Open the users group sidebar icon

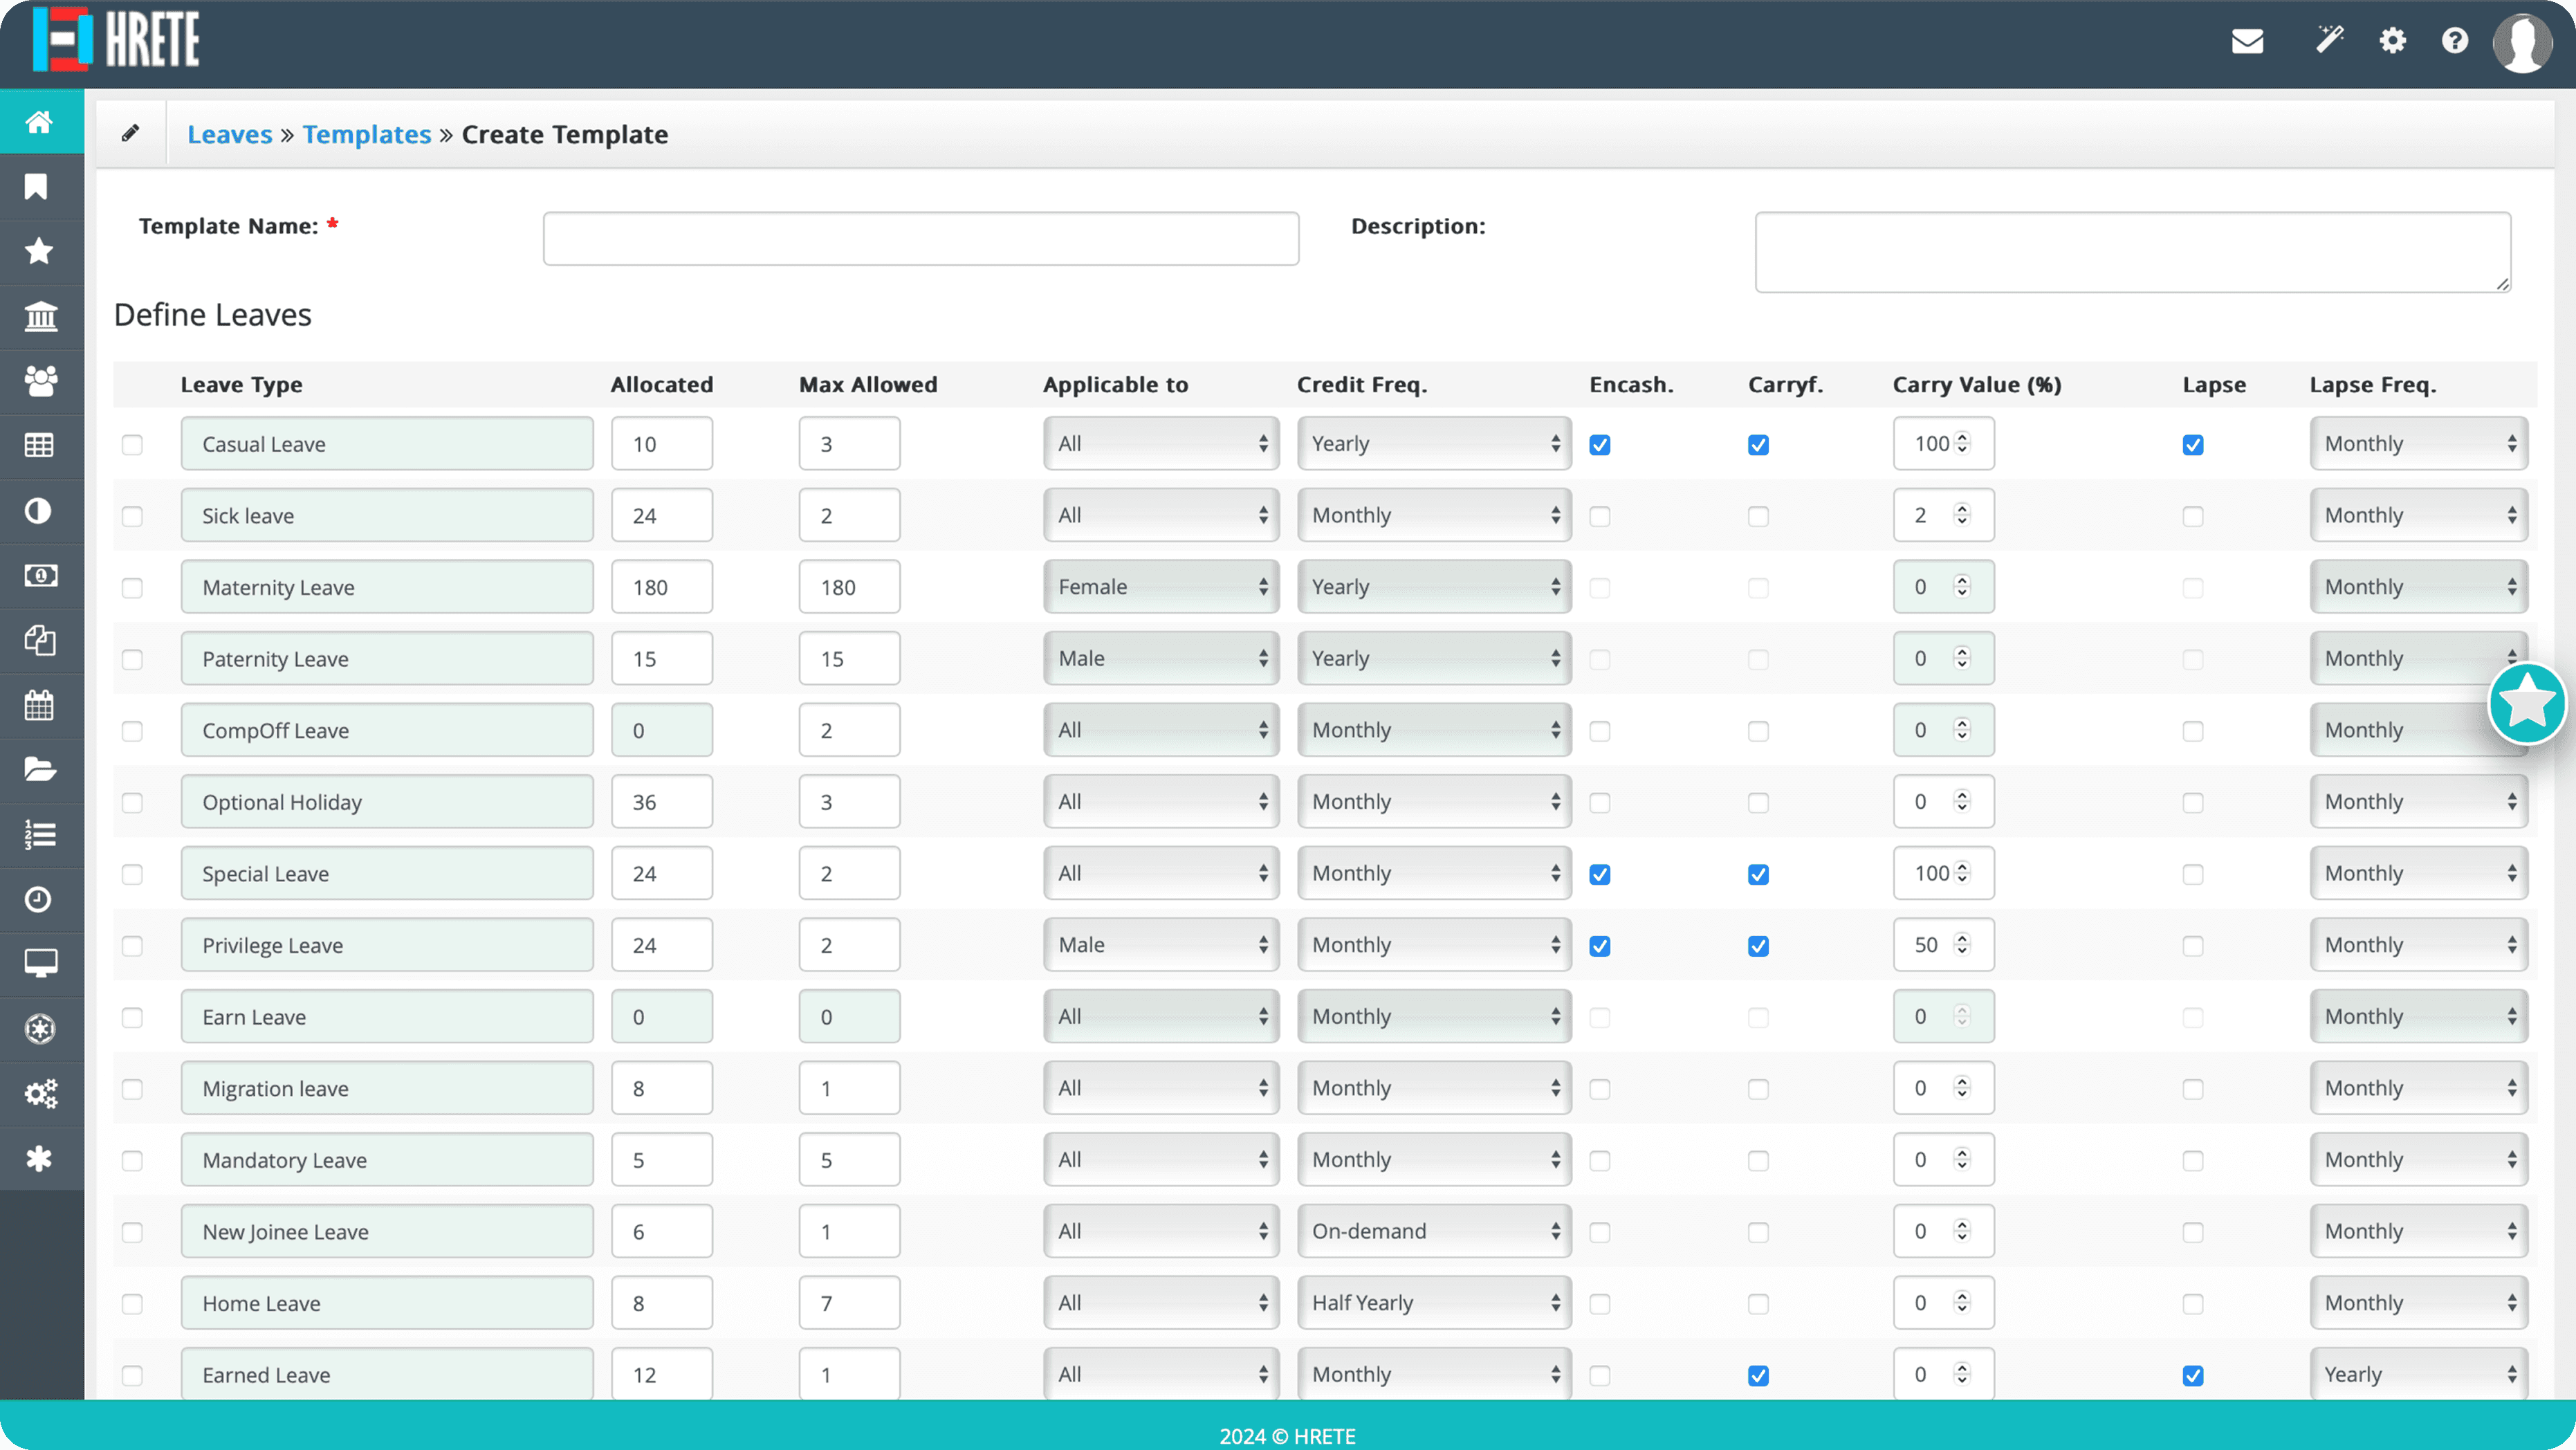click(40, 381)
